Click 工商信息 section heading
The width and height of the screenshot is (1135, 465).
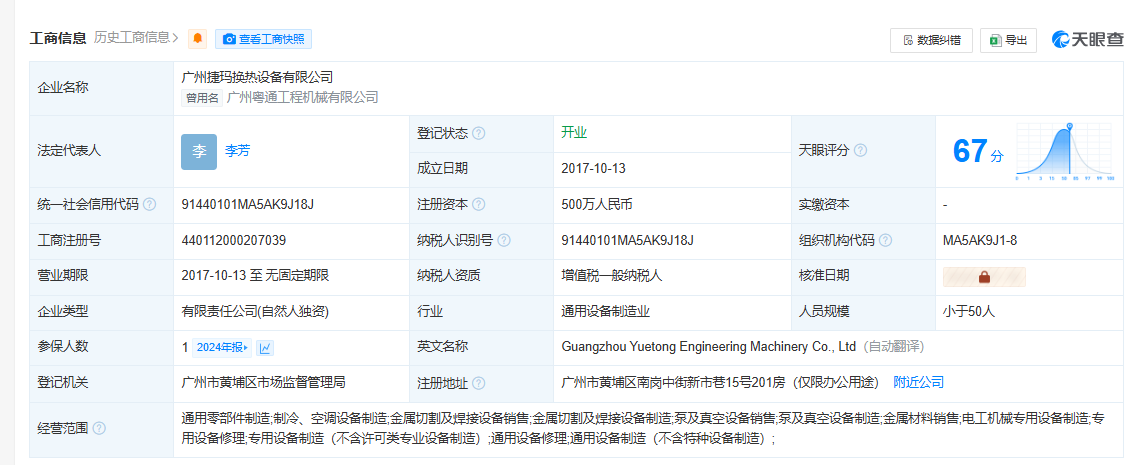58,38
